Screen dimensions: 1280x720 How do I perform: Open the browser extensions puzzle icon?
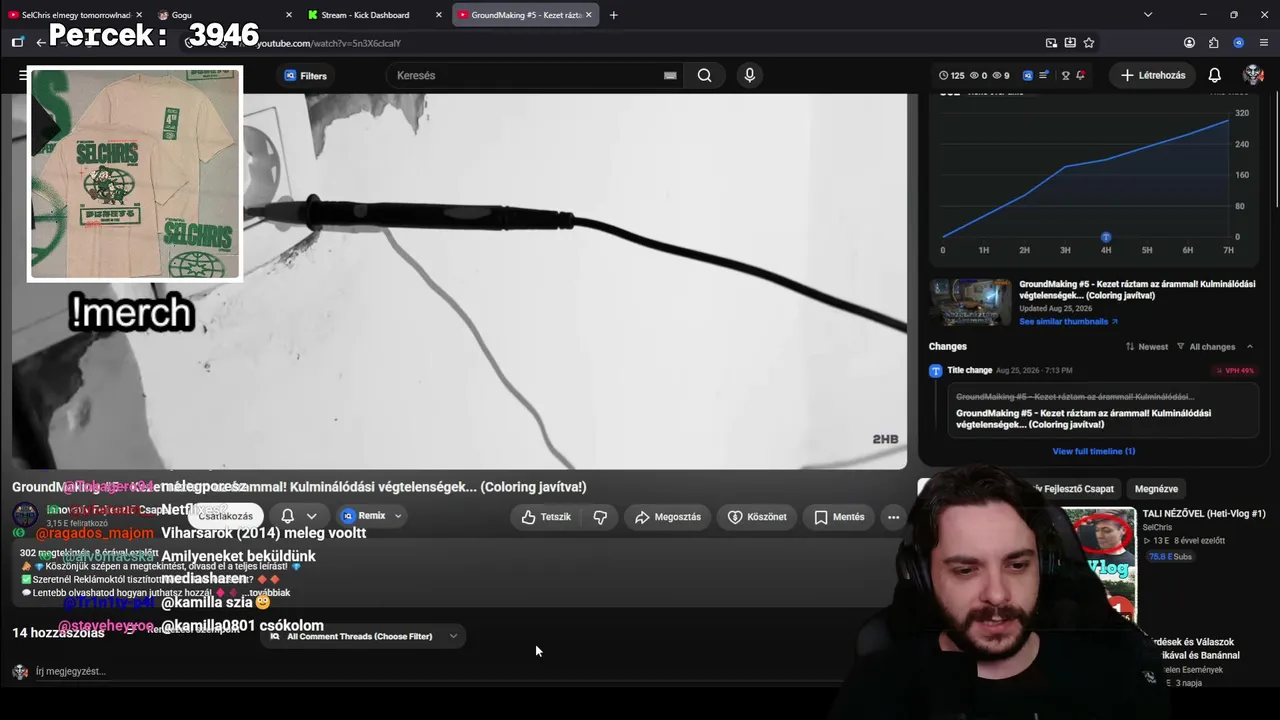coord(1214,43)
